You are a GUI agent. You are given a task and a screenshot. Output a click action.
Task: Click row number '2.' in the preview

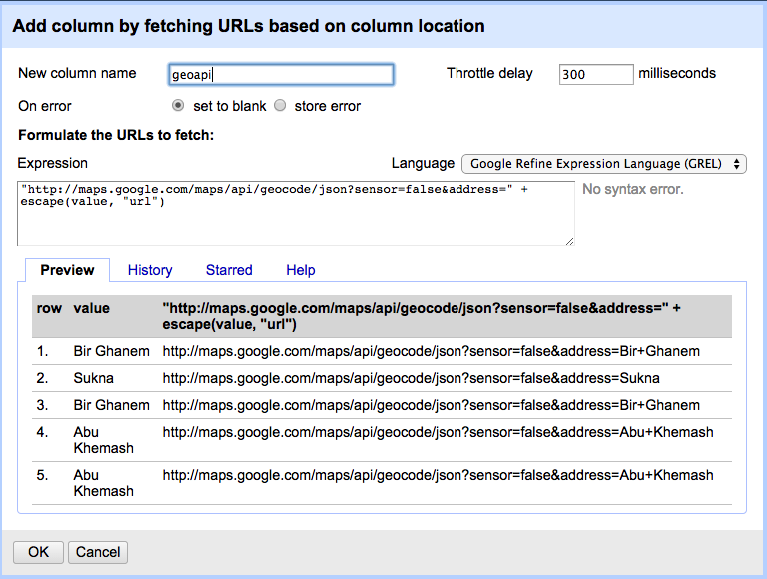tap(43, 378)
